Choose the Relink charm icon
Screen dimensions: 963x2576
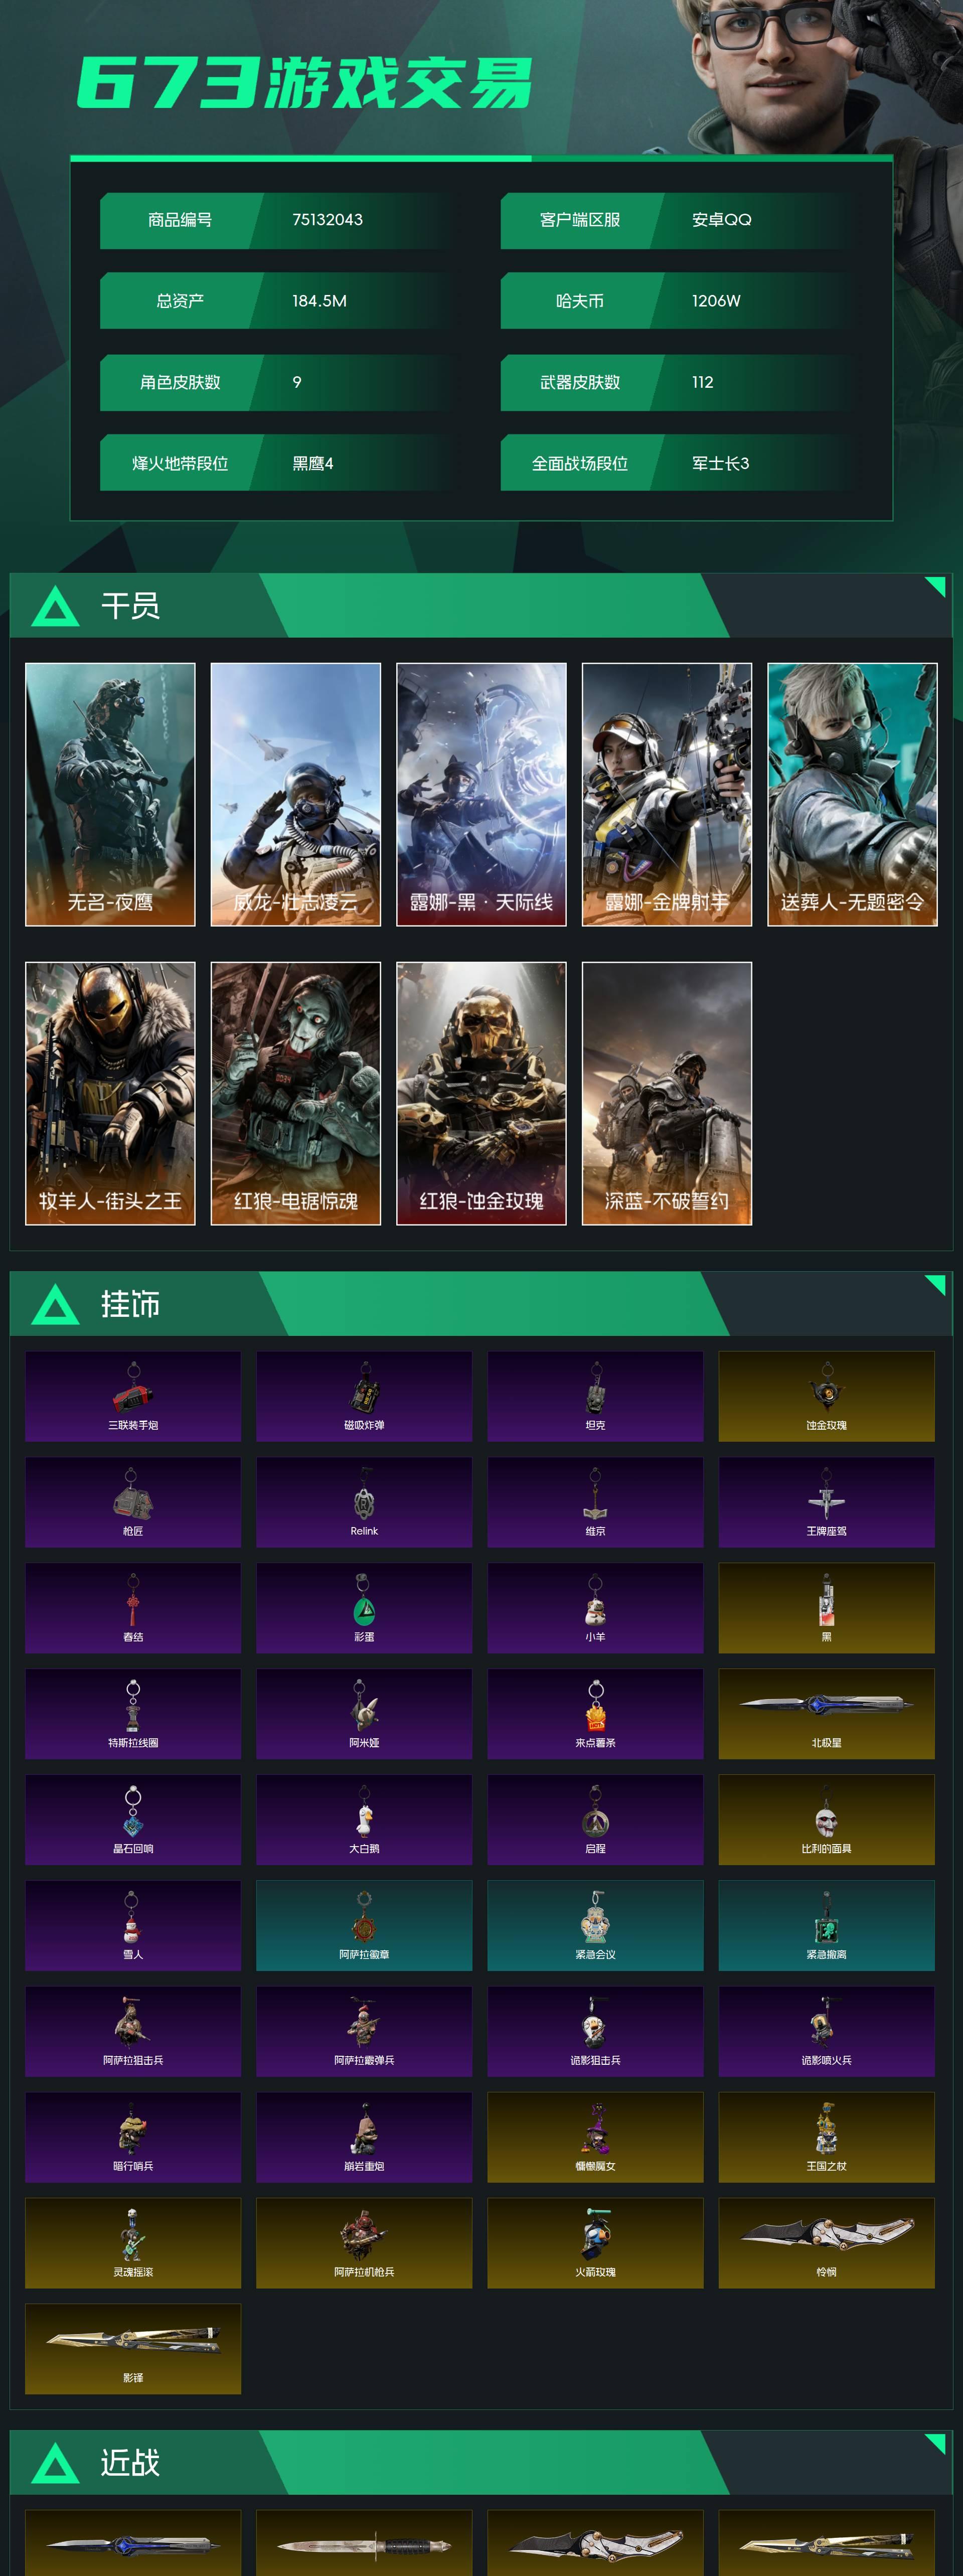tap(364, 1502)
